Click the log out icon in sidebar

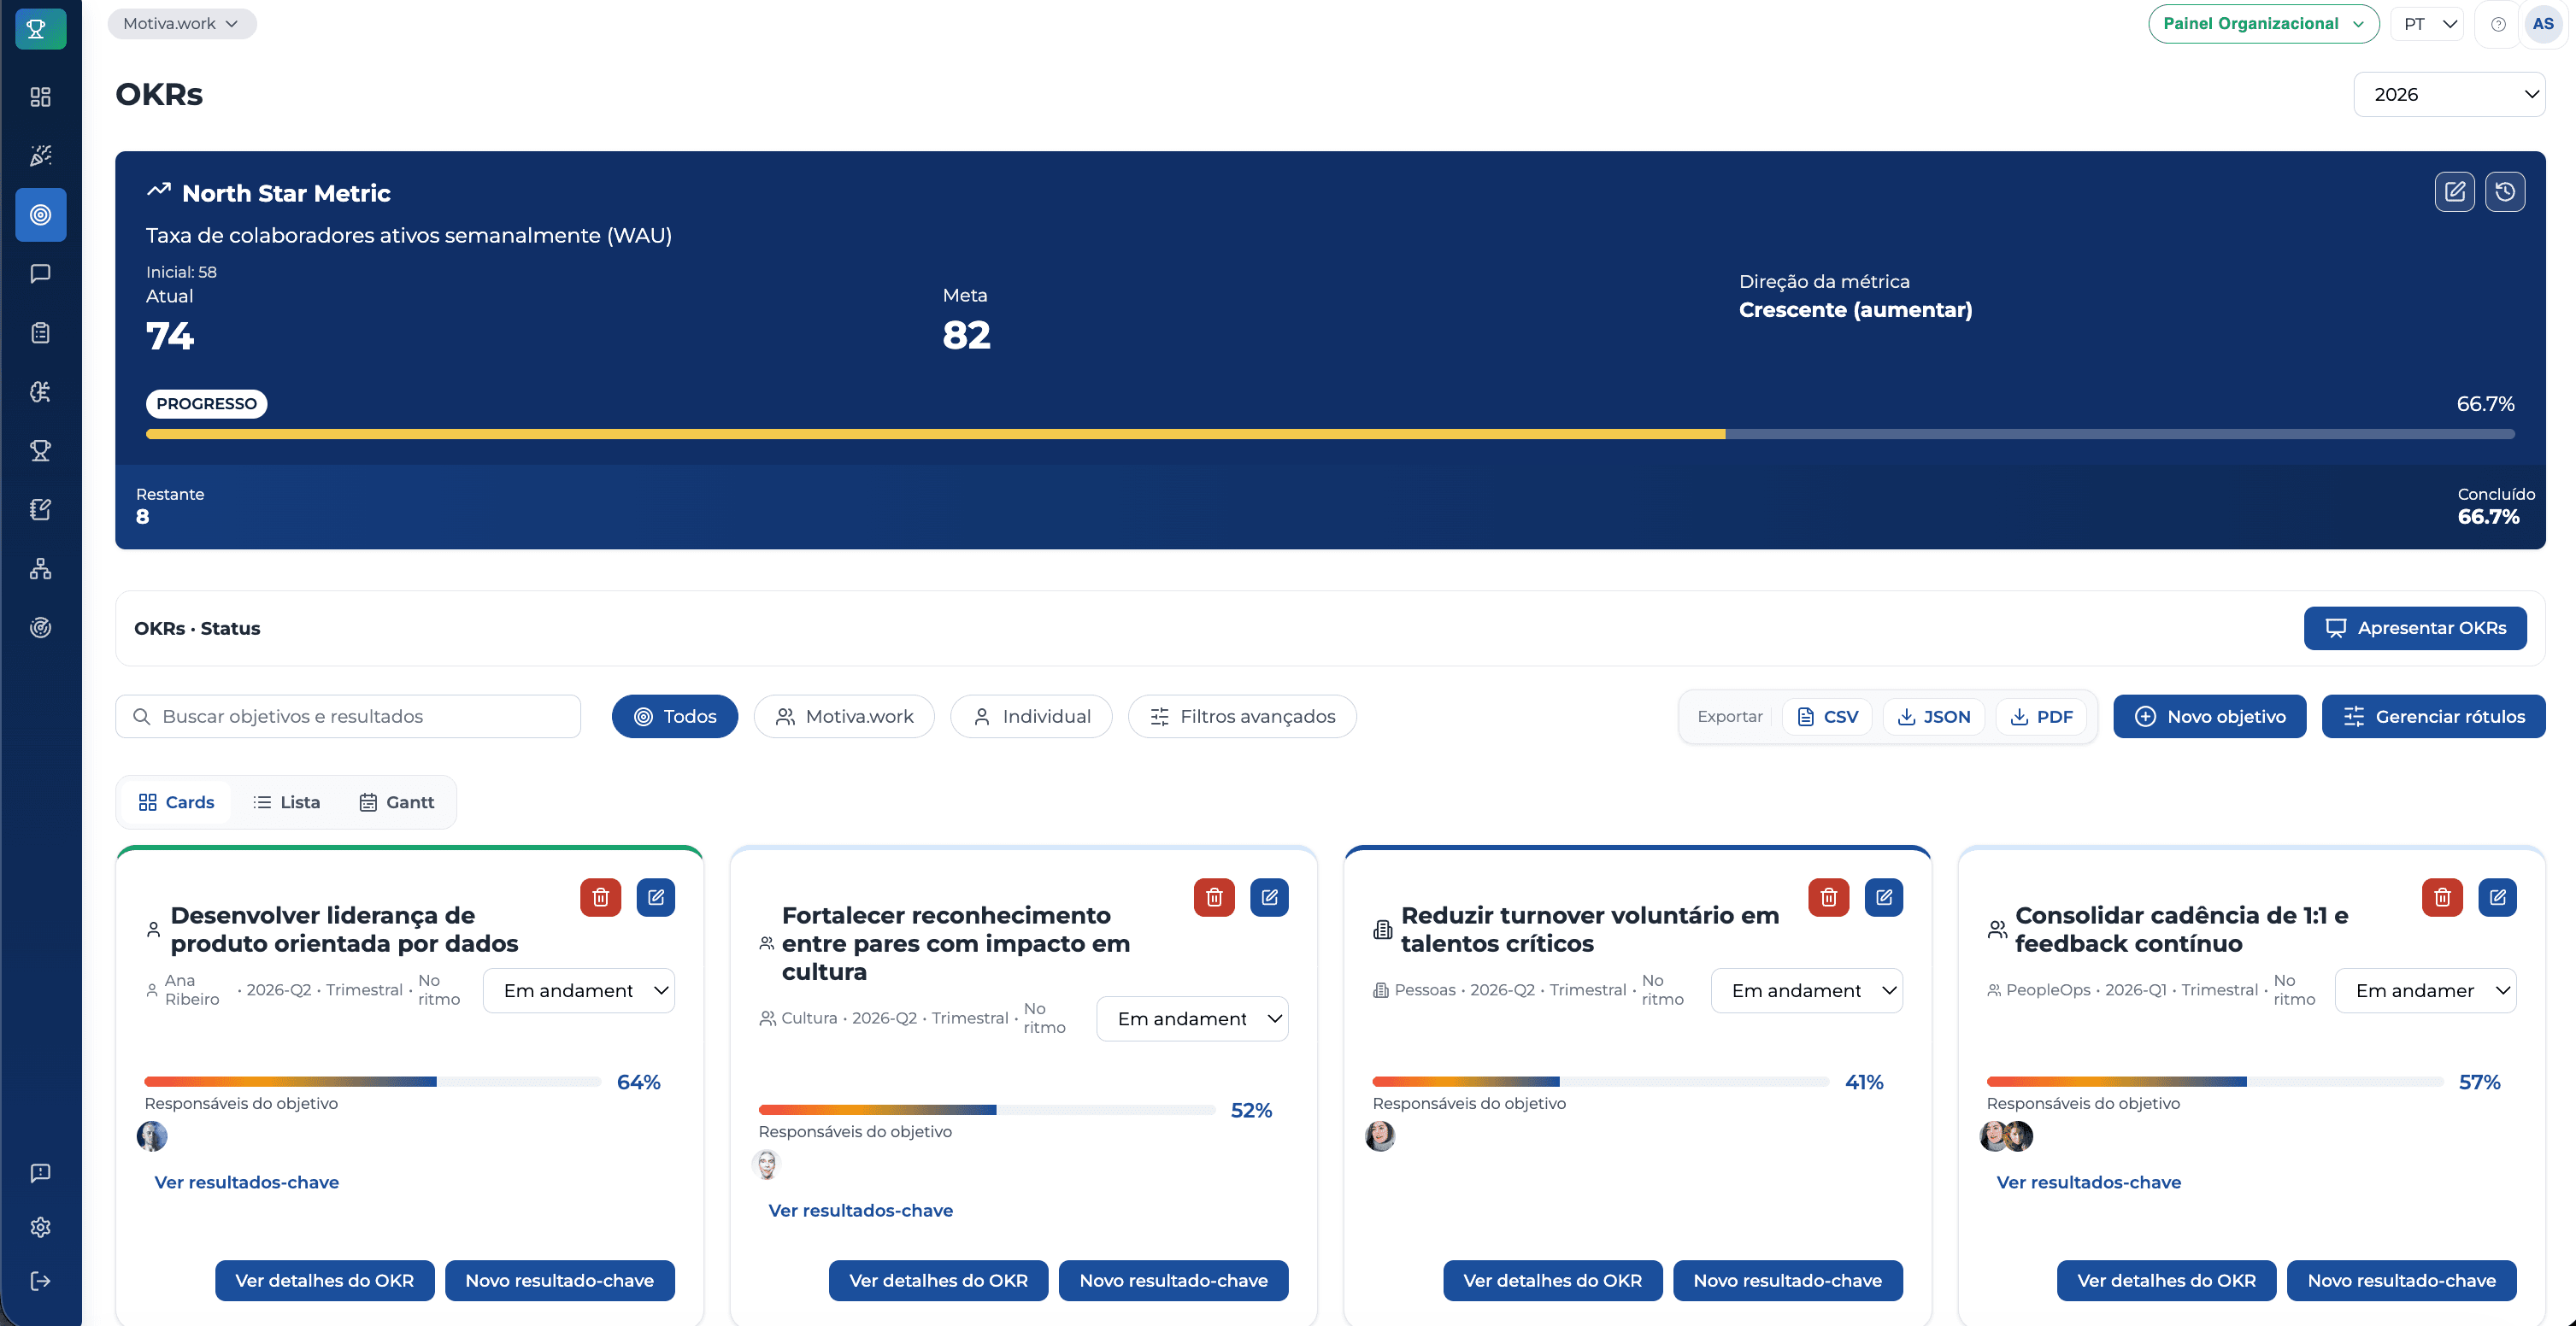click(x=40, y=1281)
